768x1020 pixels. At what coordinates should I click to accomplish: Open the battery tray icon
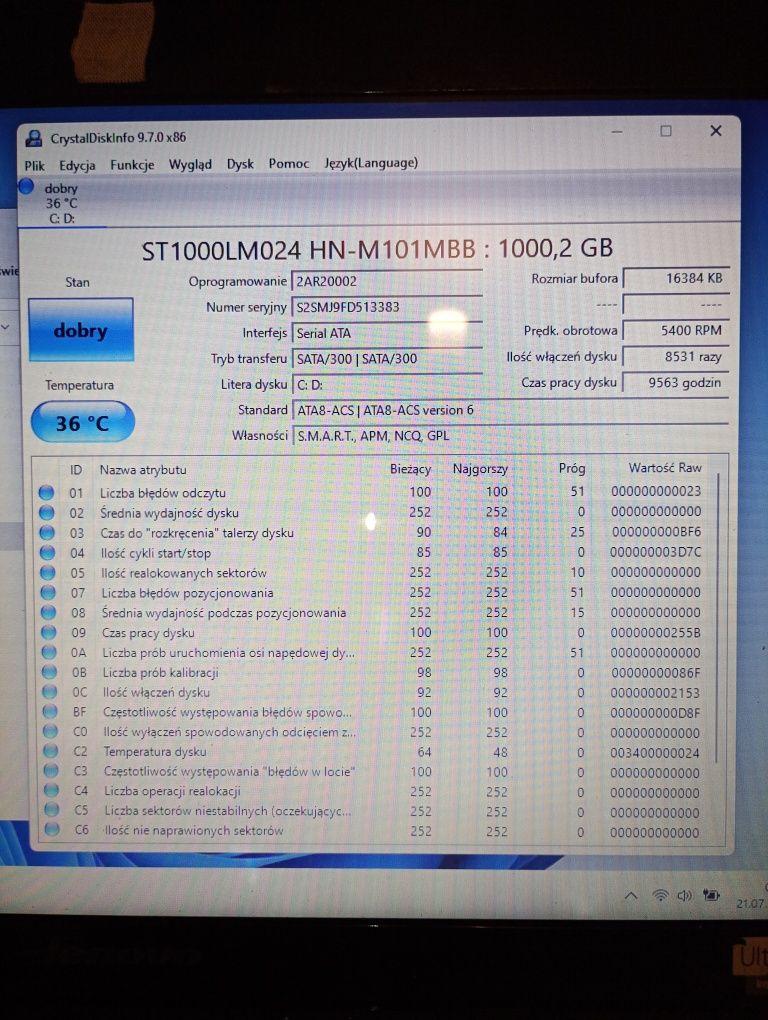[711, 896]
